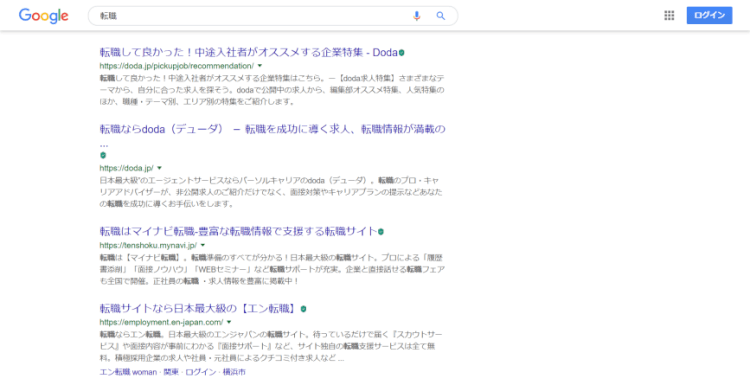The width and height of the screenshot is (750, 385).
Task: Click the snippet starting 転職ならエン転職。日本最大級
Action: point(271,346)
